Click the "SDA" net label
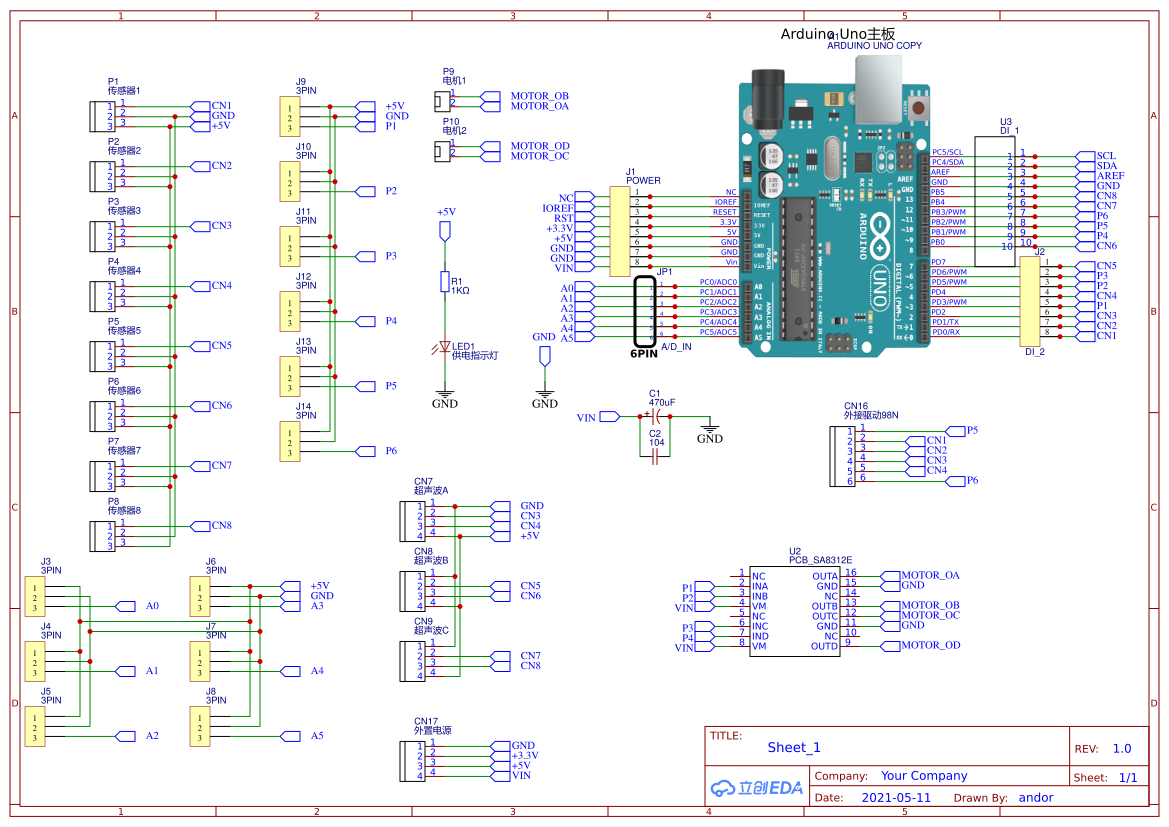This screenshot has width=1169, height=827. point(1106,166)
